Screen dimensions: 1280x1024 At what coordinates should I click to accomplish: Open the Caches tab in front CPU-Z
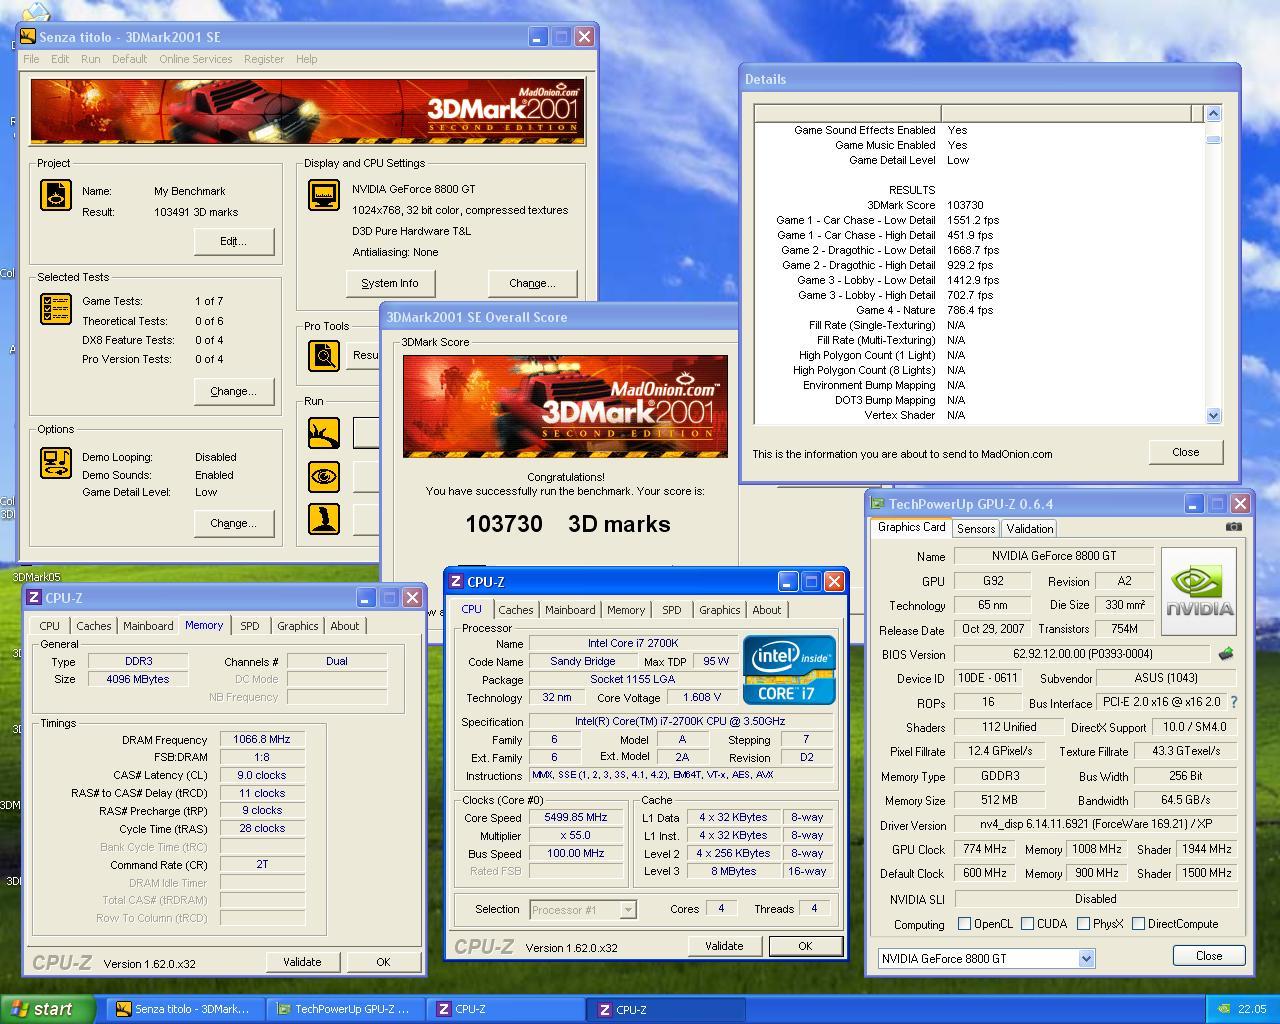click(515, 610)
